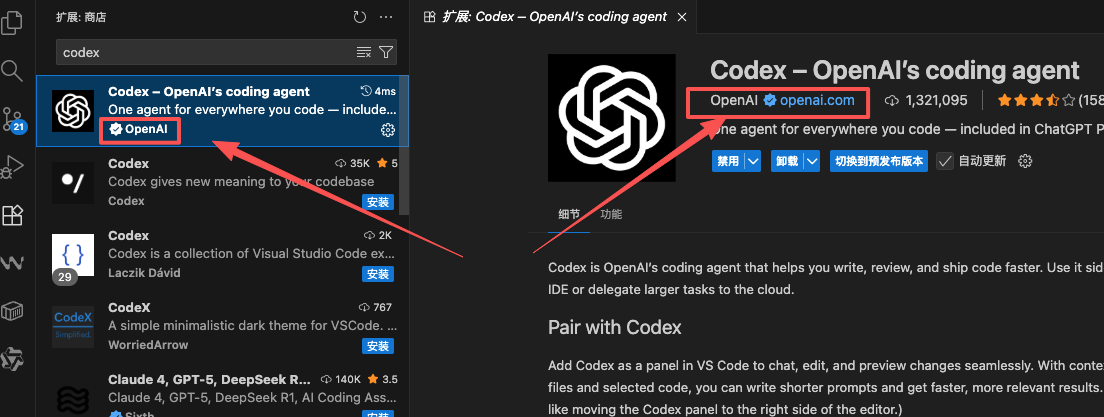Toggle the 自动更新 checkbox

(x=945, y=161)
